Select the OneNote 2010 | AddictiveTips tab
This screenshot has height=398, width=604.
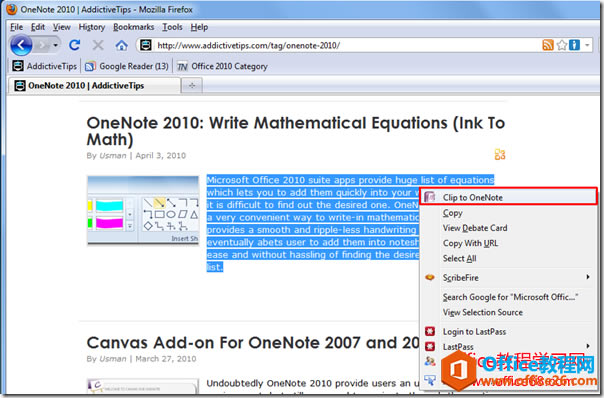click(94, 86)
